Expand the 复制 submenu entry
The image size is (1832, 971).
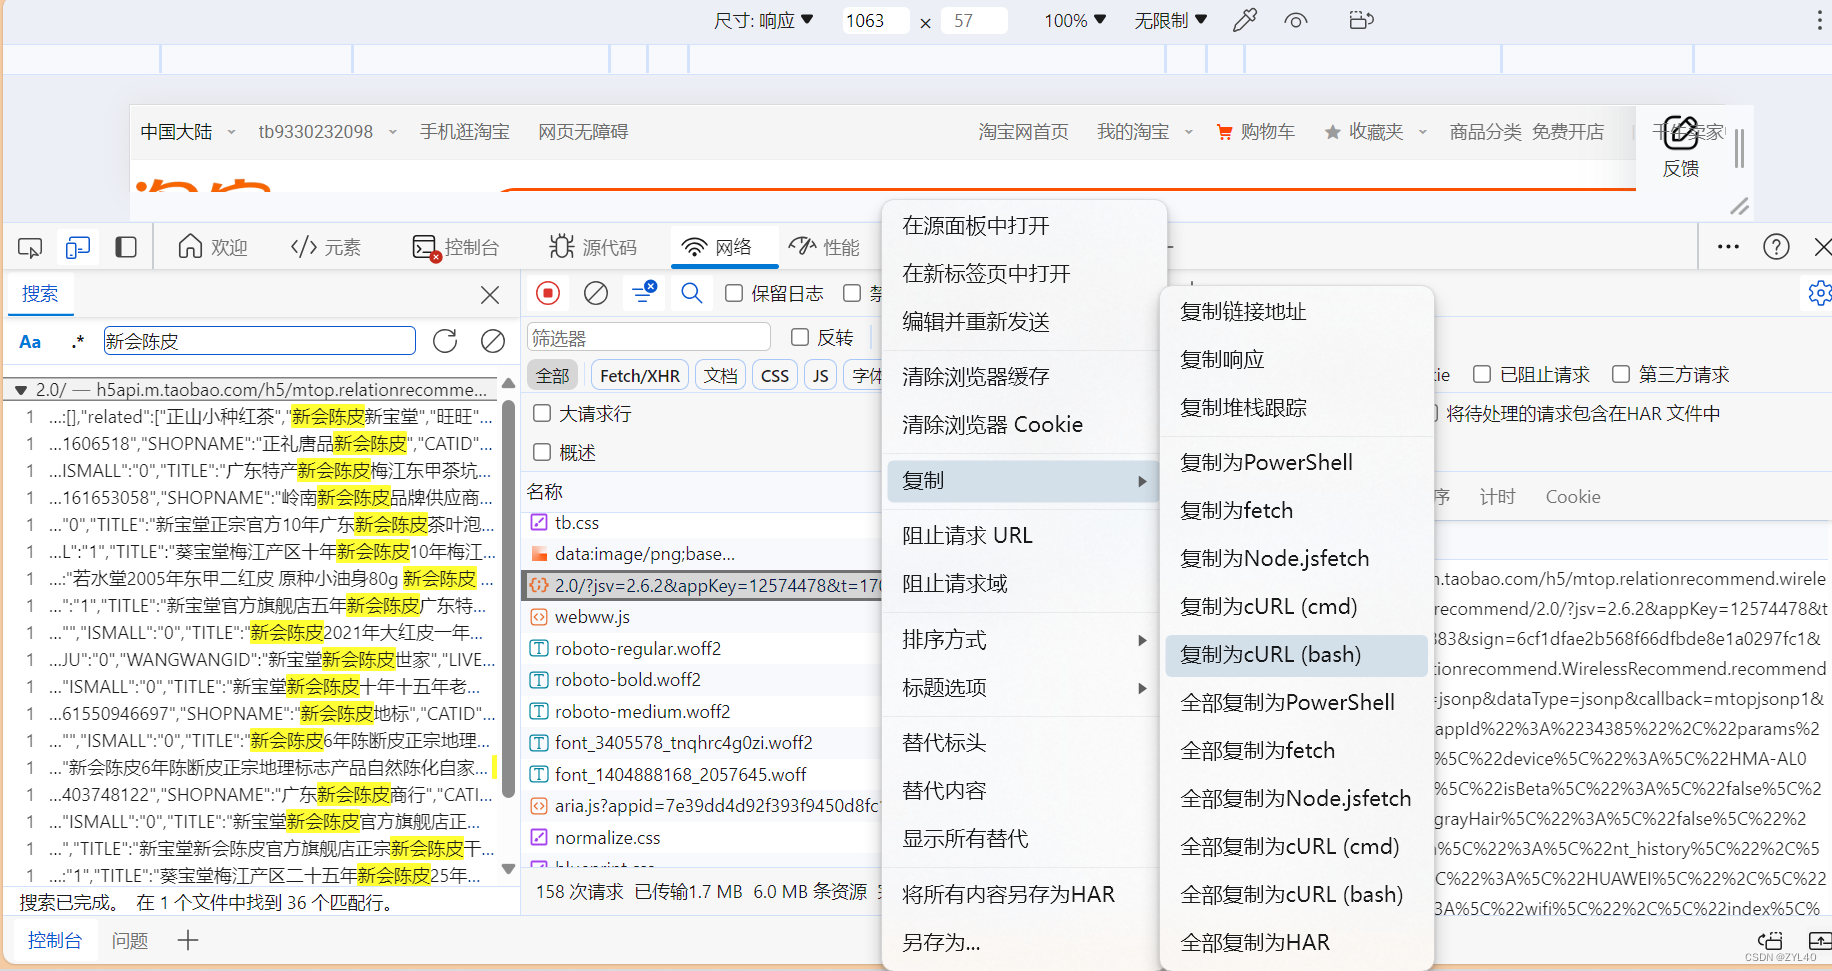pos(1024,481)
